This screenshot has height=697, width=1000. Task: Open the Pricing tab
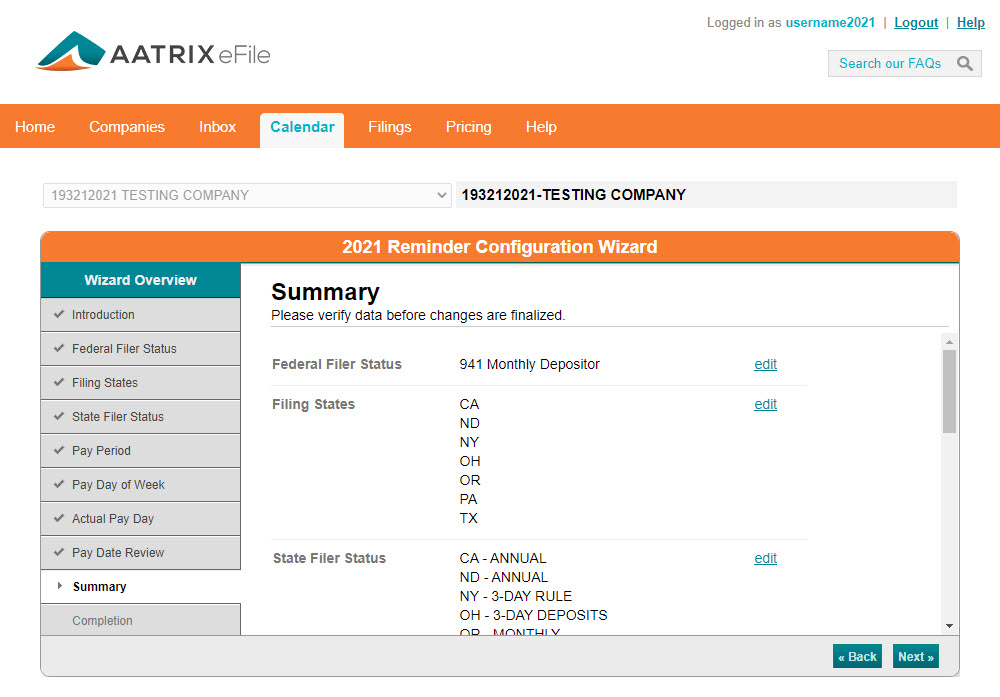coord(468,127)
